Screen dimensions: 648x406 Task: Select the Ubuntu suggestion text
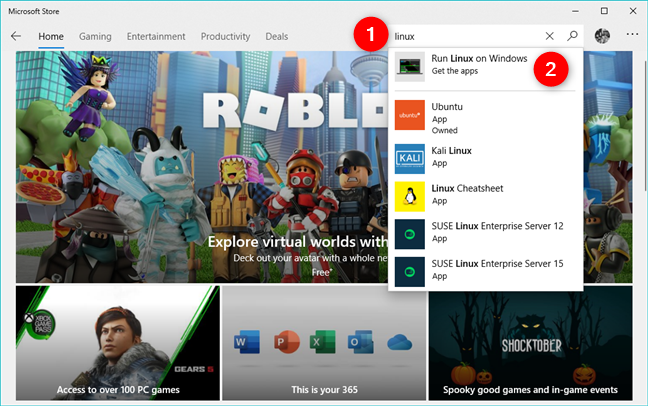click(447, 107)
